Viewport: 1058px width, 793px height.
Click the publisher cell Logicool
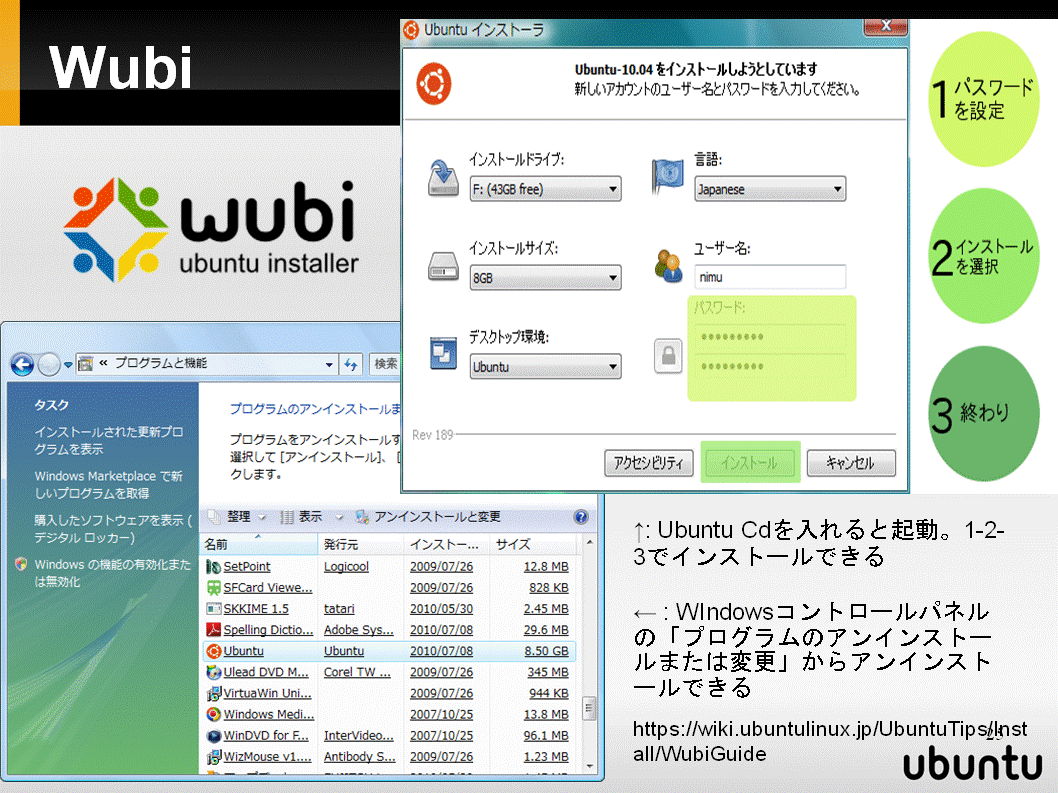click(x=346, y=567)
